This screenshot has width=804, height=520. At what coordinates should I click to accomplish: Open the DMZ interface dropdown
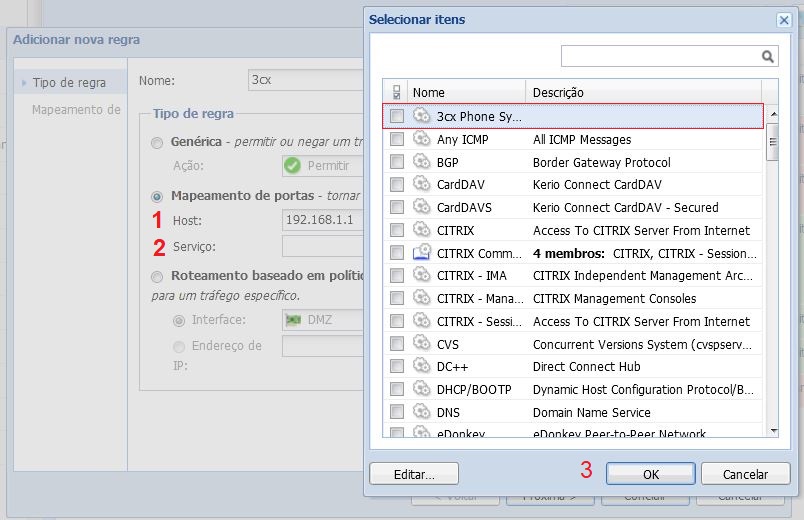[323, 320]
